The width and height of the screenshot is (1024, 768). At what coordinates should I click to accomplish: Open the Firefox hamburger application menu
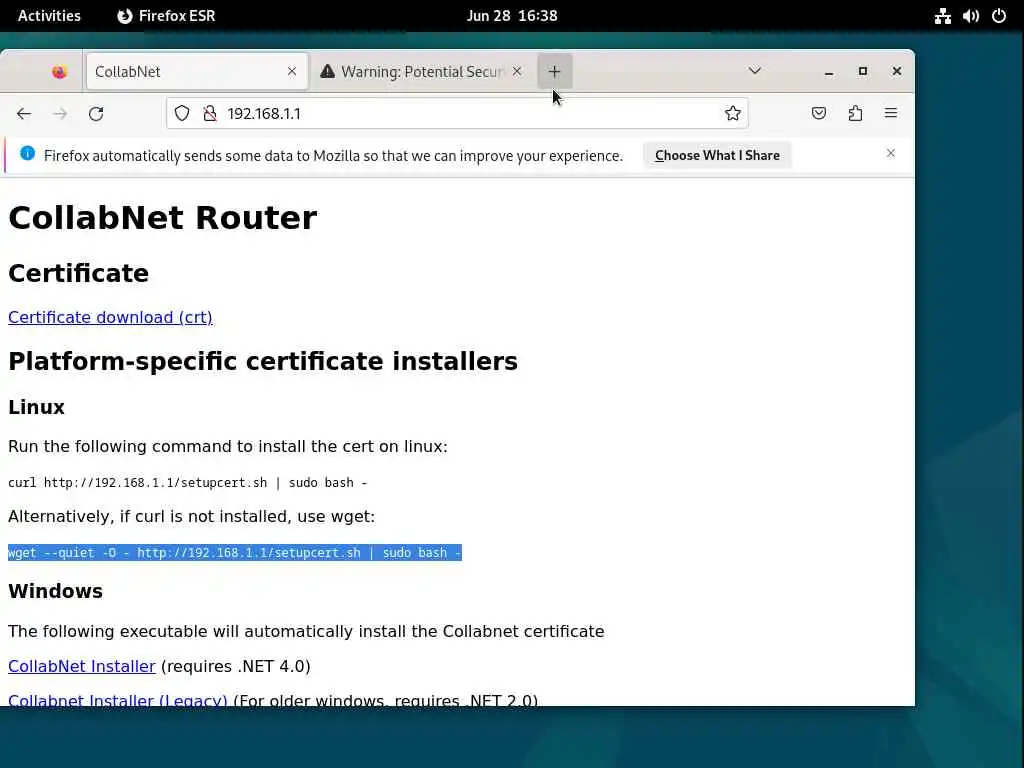tap(891, 114)
